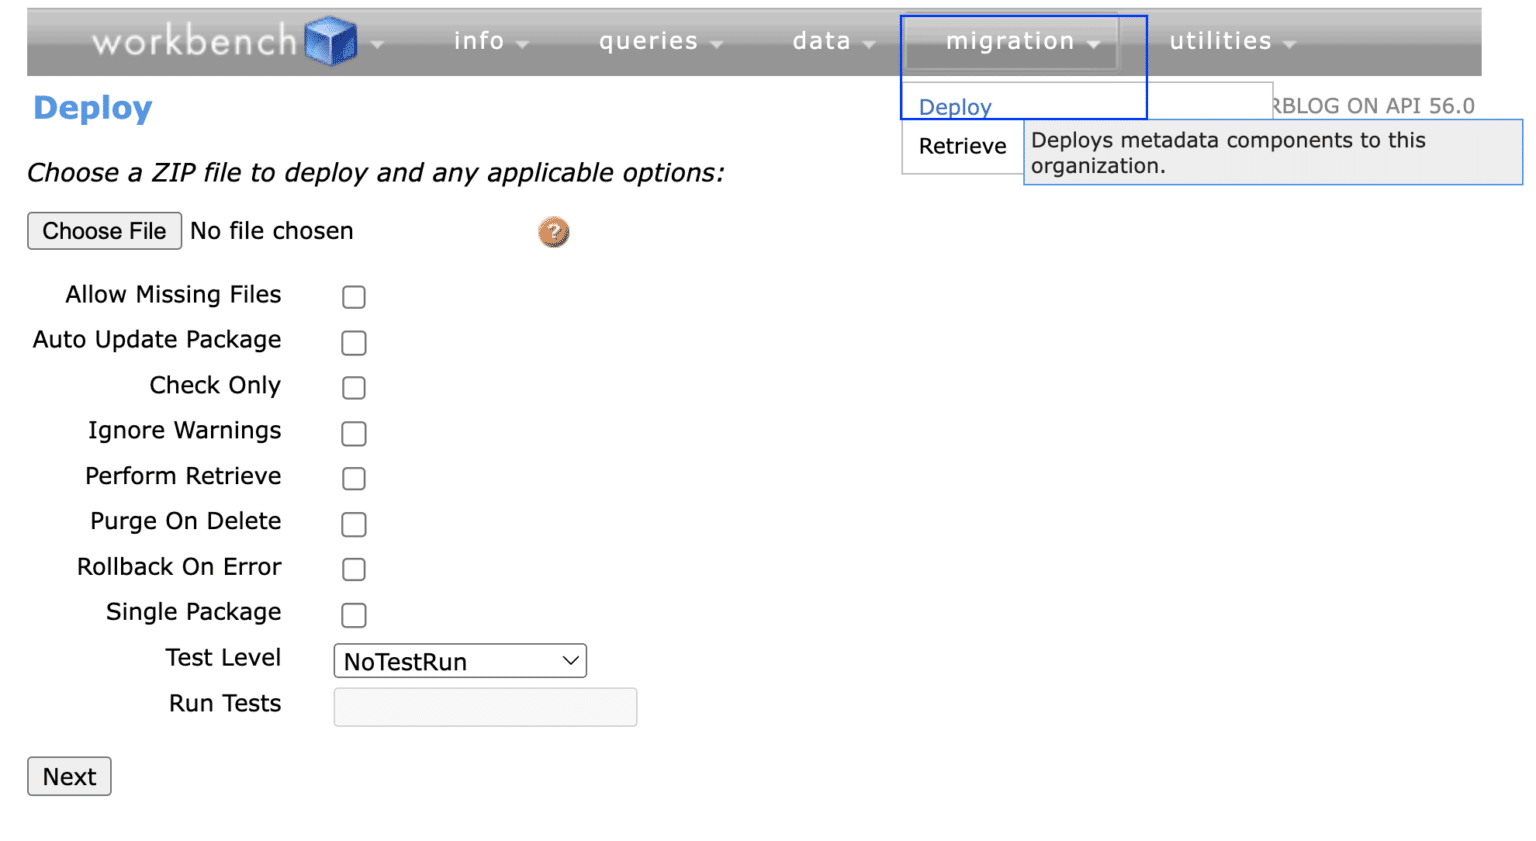
Task: Toggle the Single Package checkbox
Action: pyautogui.click(x=354, y=615)
